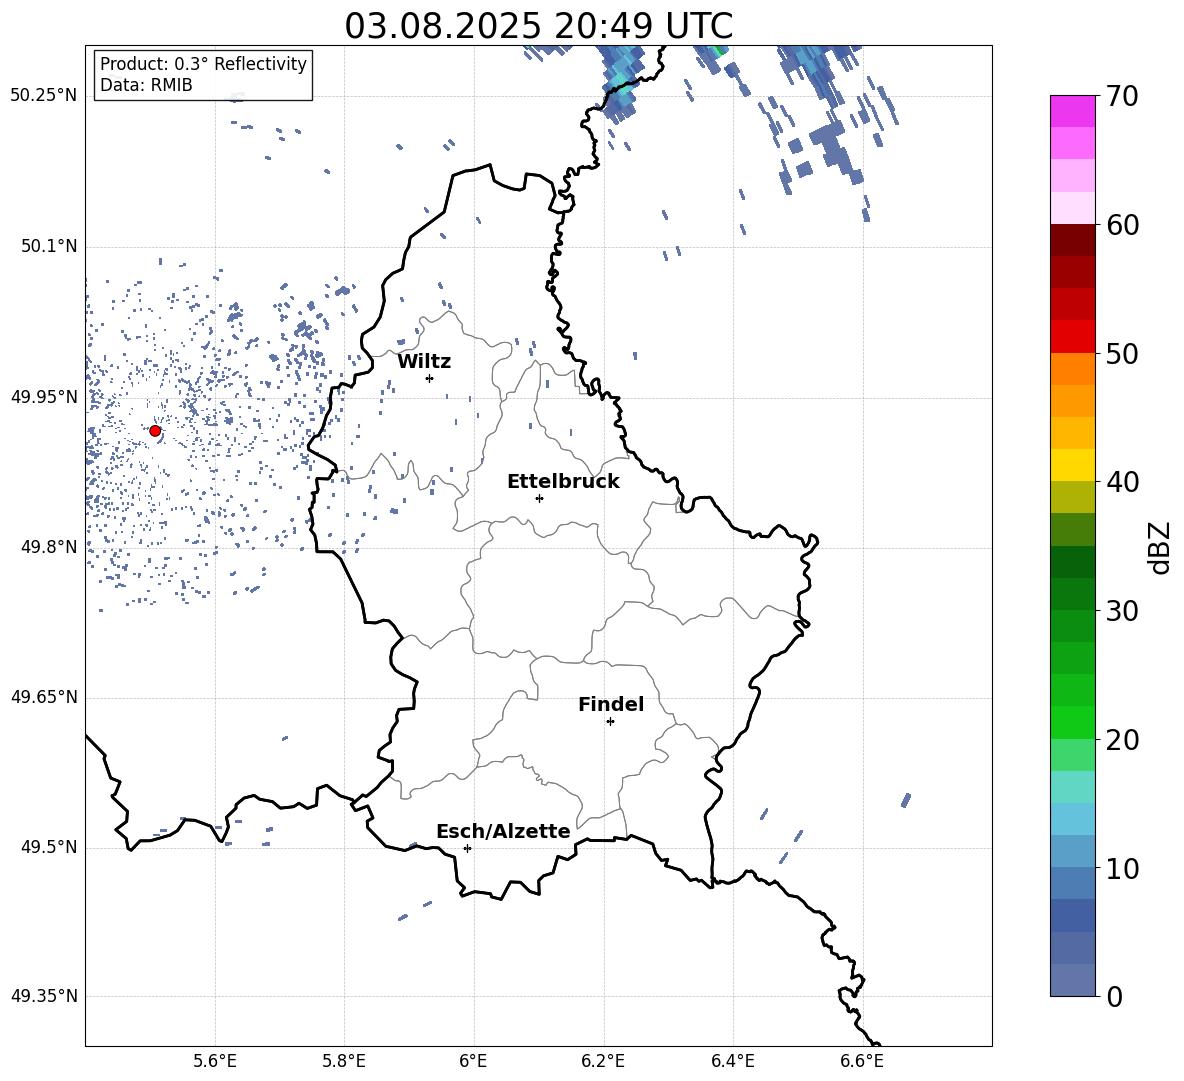
Task: Click the dBZ colorbar axis label
Action: coord(1159,547)
